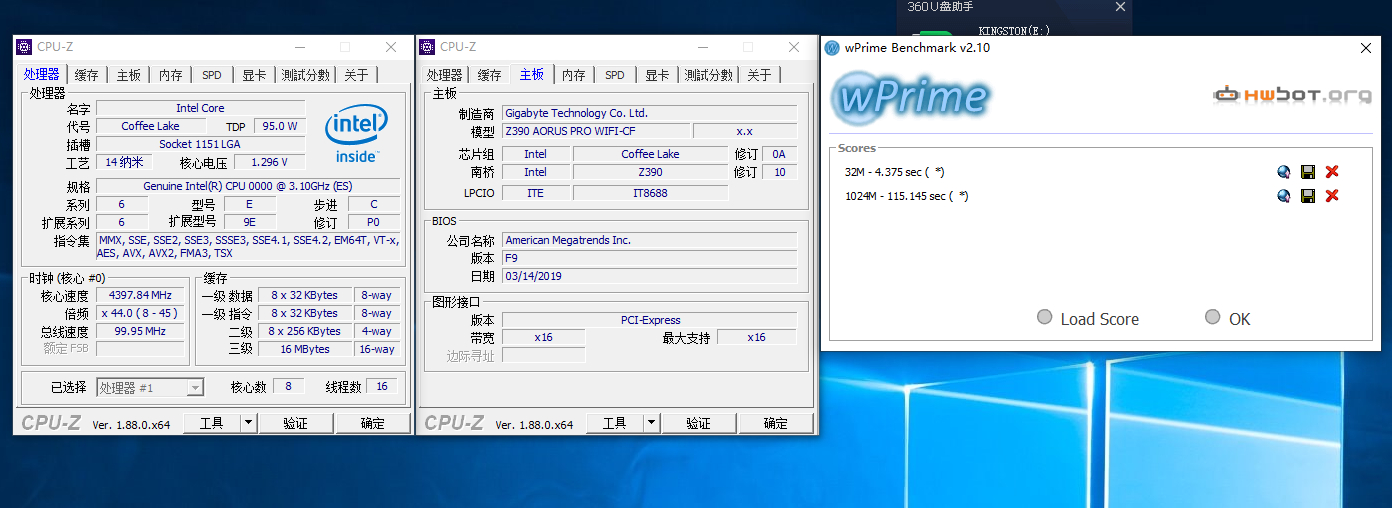The image size is (1392, 508).
Task: Select the Load Score radio button
Action: pos(1045,318)
